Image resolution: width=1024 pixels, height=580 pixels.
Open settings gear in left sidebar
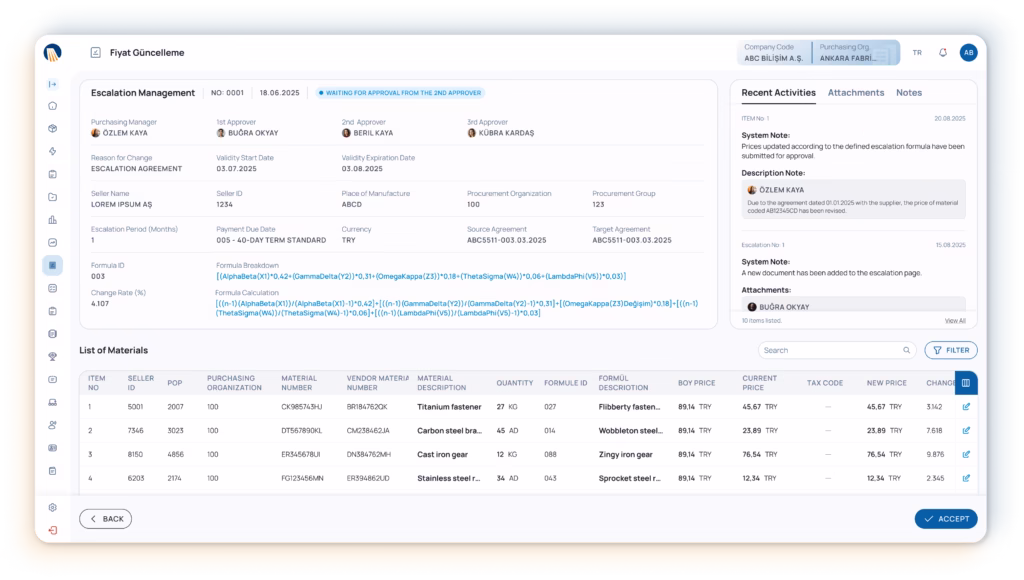point(53,507)
